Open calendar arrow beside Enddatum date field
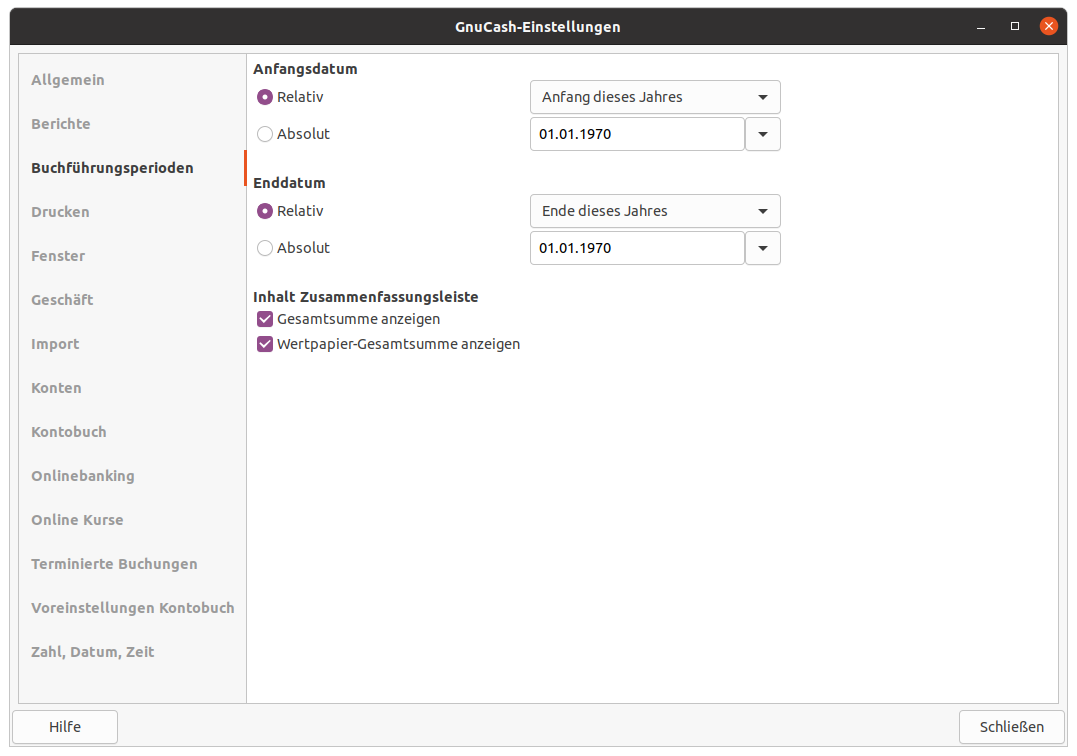 pos(763,248)
